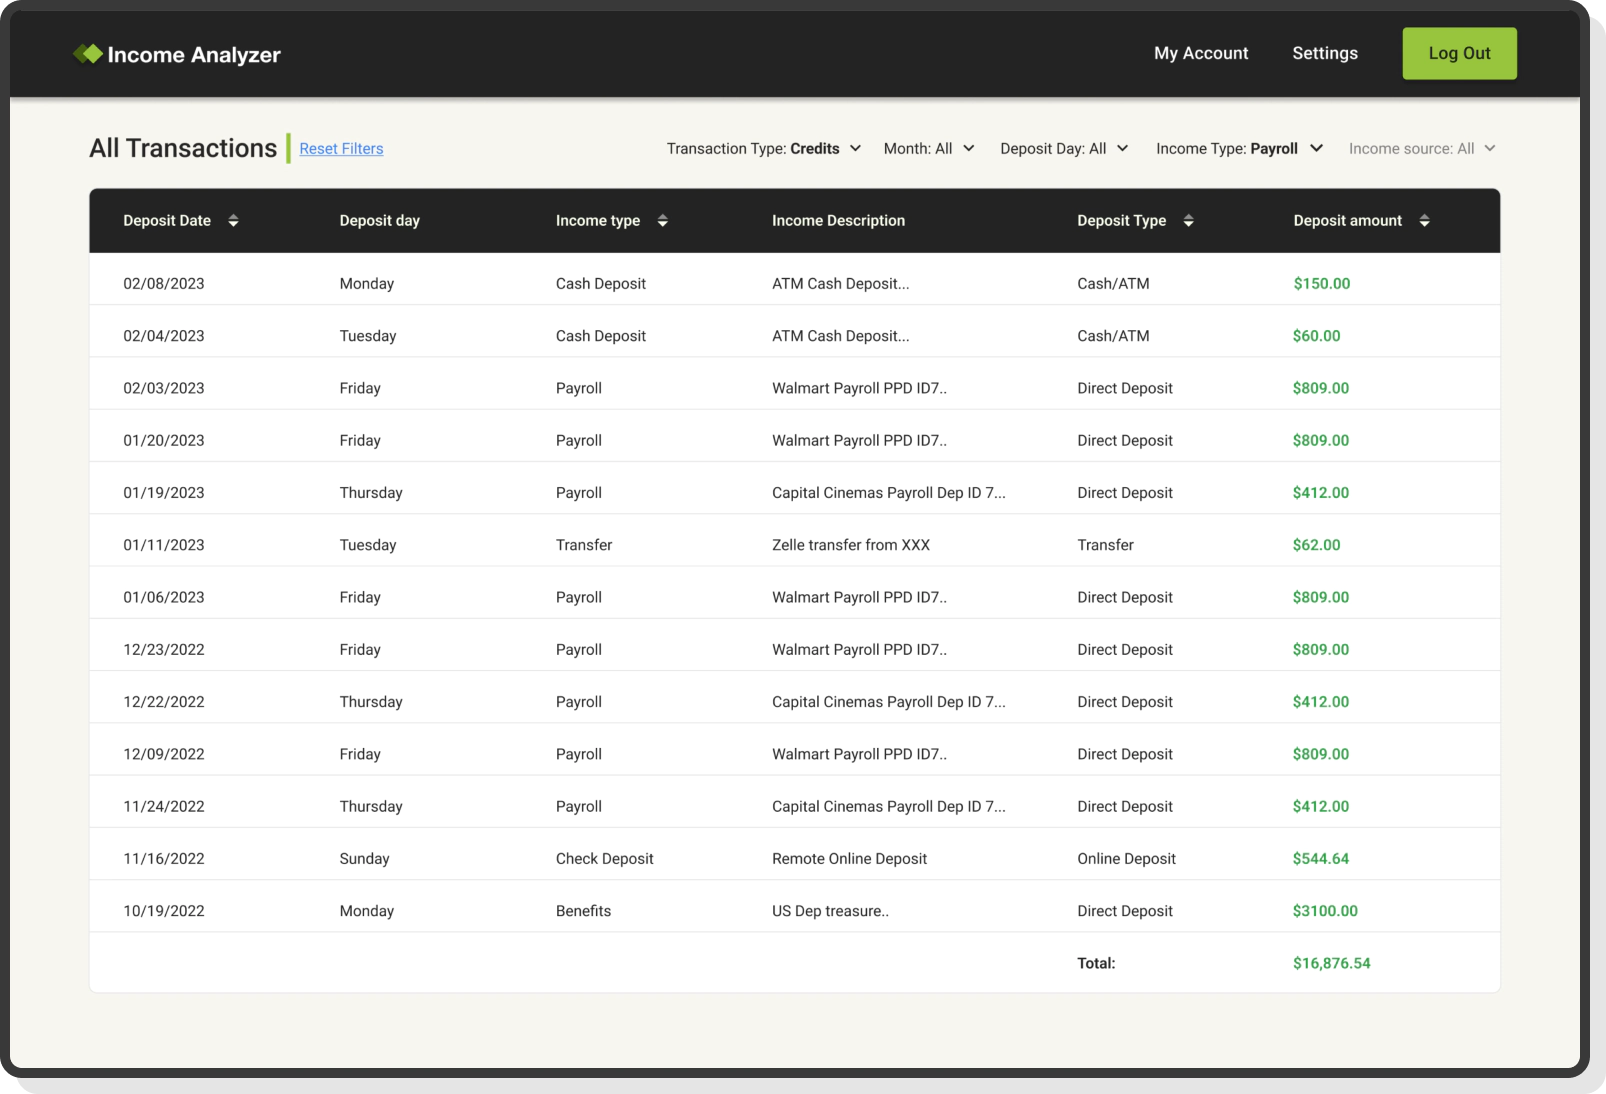Select the Credits transaction type filter
1606x1094 pixels.
[814, 148]
